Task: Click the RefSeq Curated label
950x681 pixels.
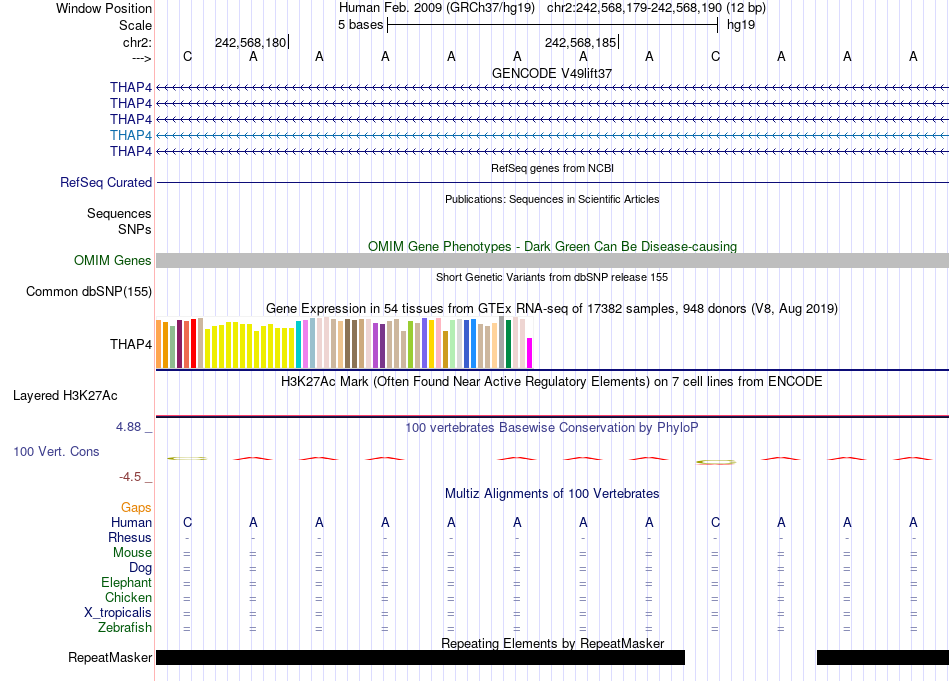Action: 106,182
